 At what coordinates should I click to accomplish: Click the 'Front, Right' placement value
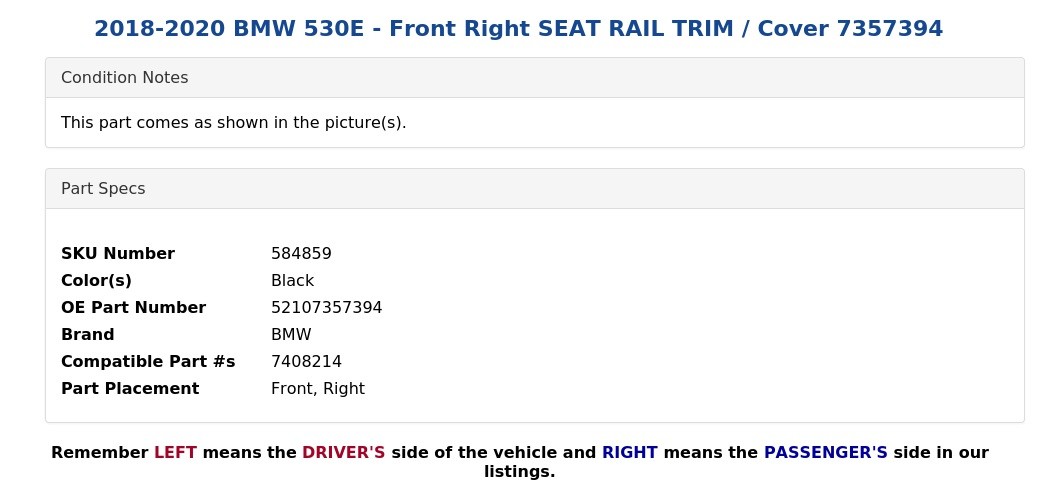[x=317, y=389]
